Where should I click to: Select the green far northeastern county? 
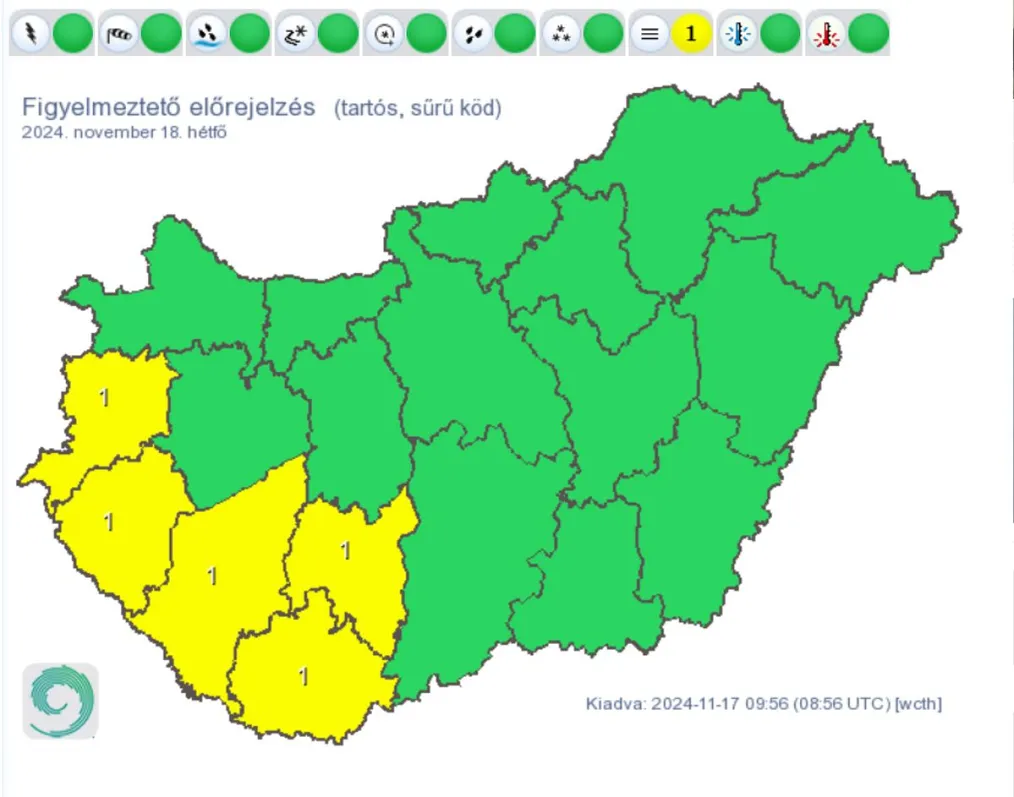click(x=860, y=230)
